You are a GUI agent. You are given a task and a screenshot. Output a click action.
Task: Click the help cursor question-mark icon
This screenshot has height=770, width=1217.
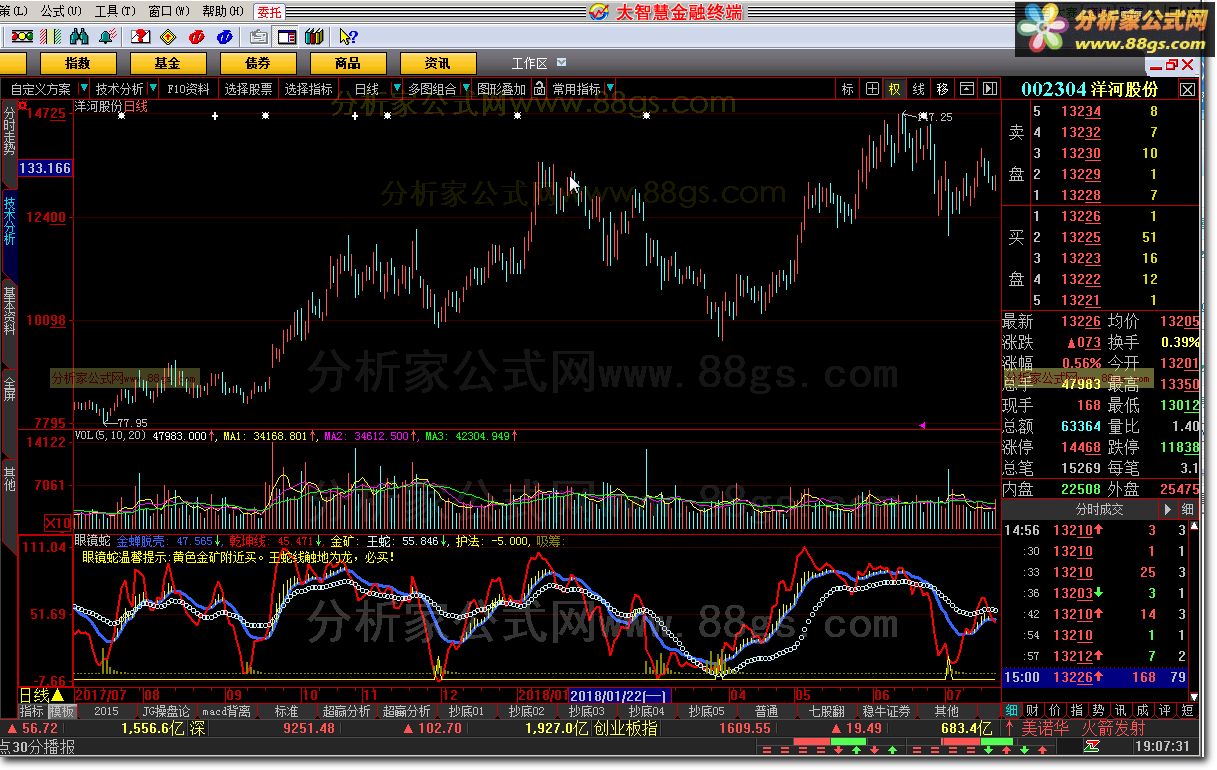[x=347, y=37]
